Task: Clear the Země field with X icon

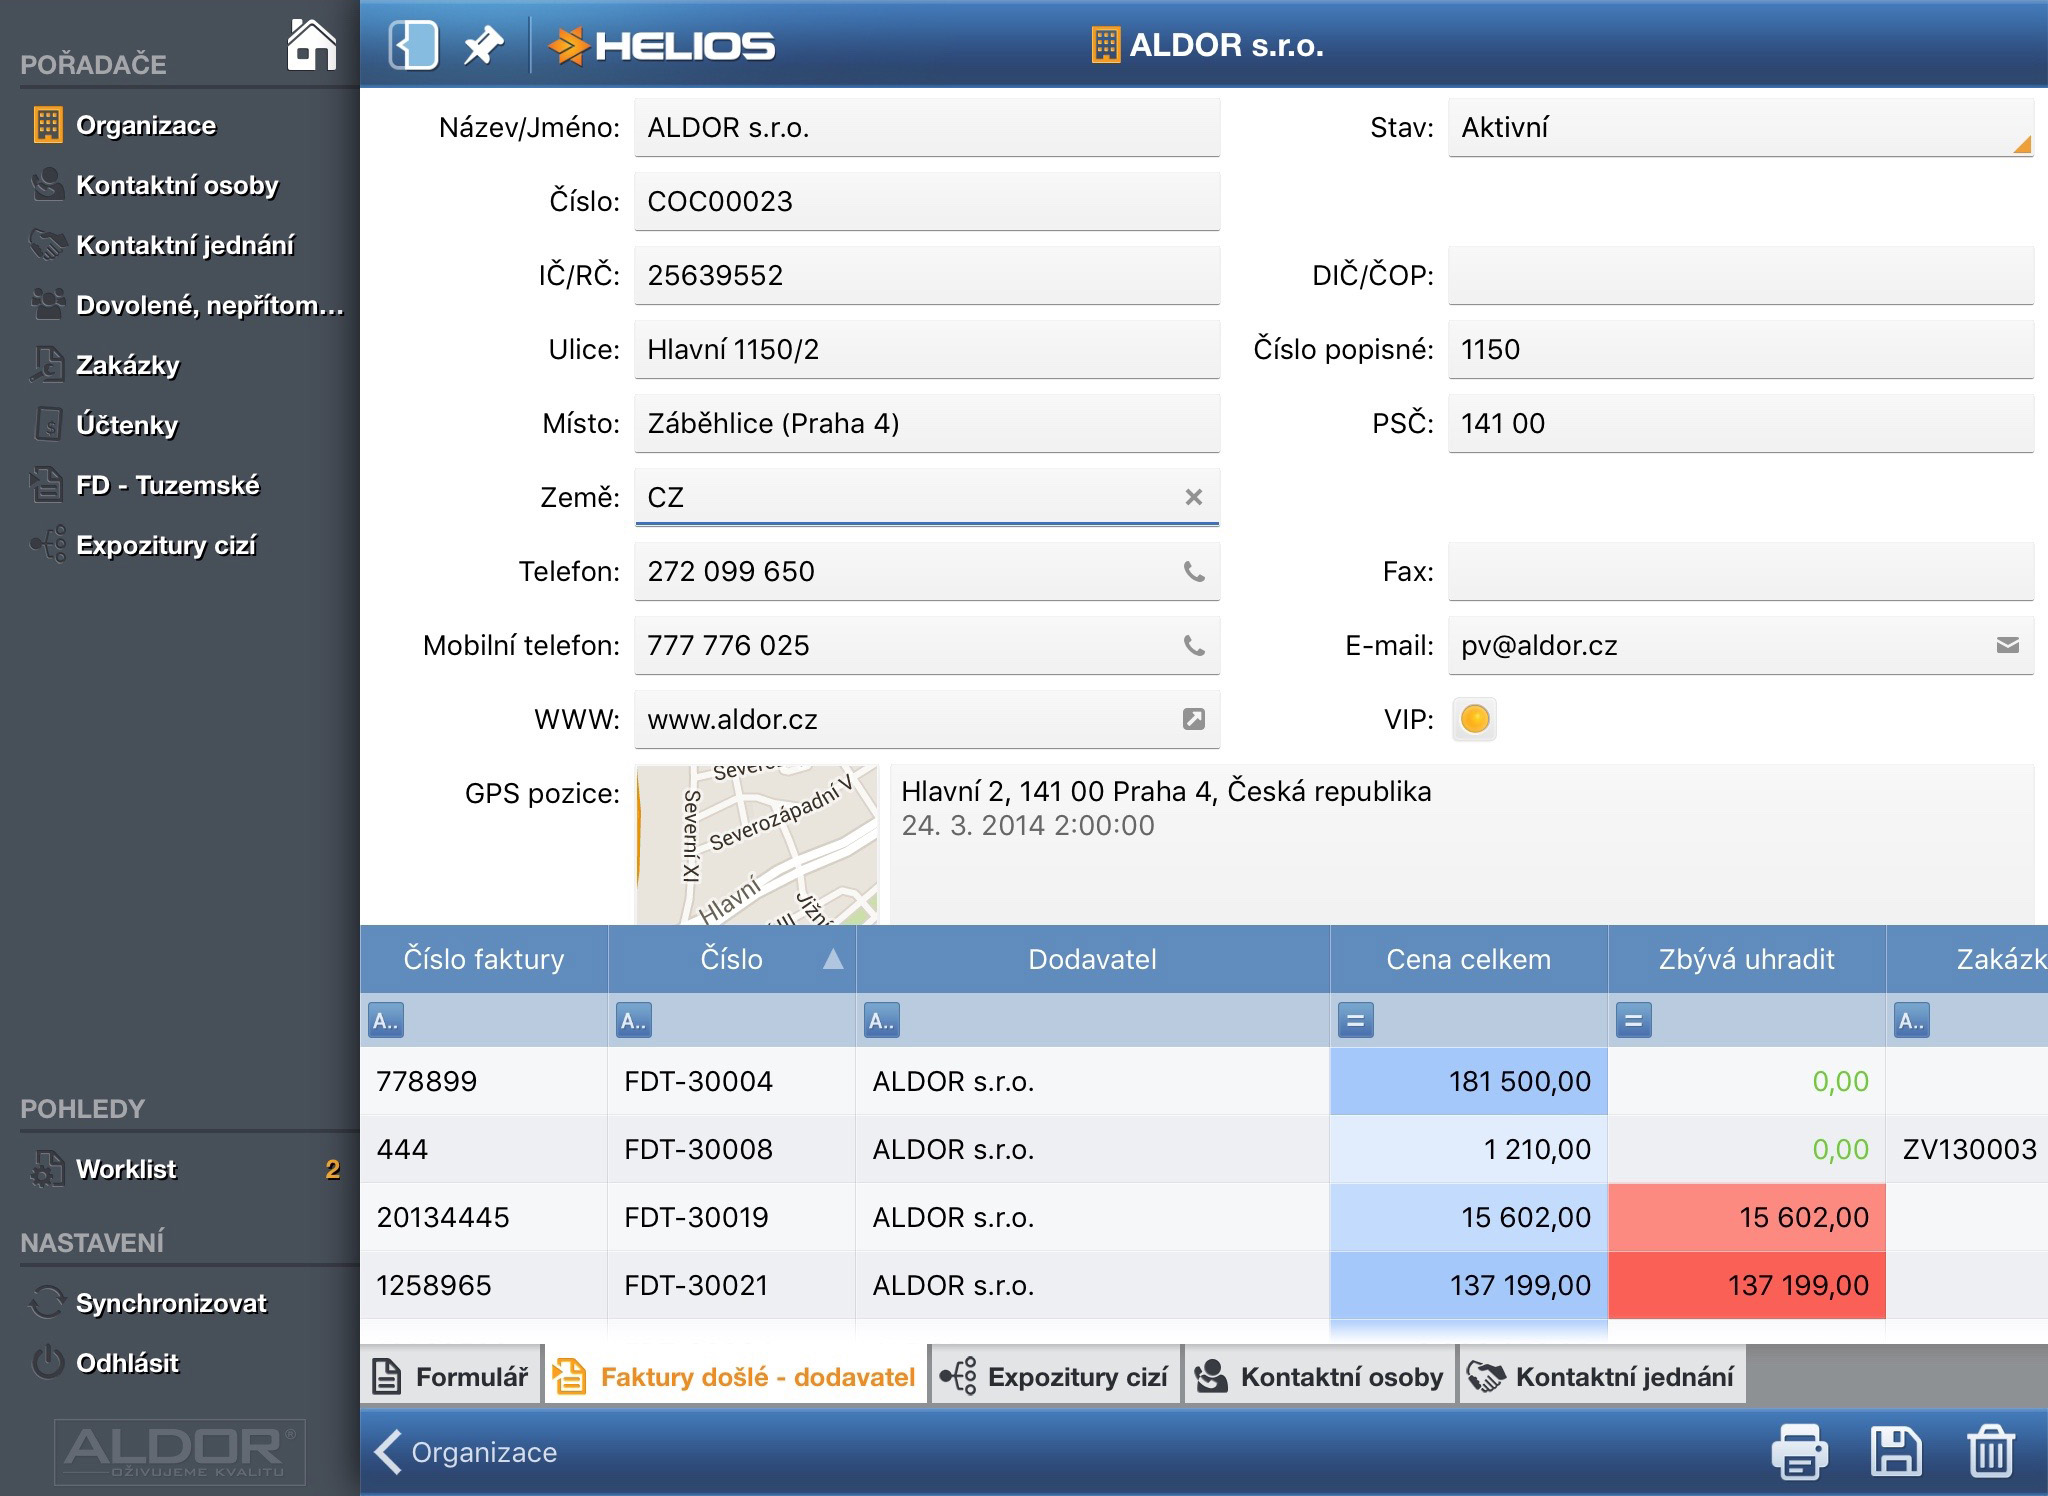Action: click(1193, 497)
